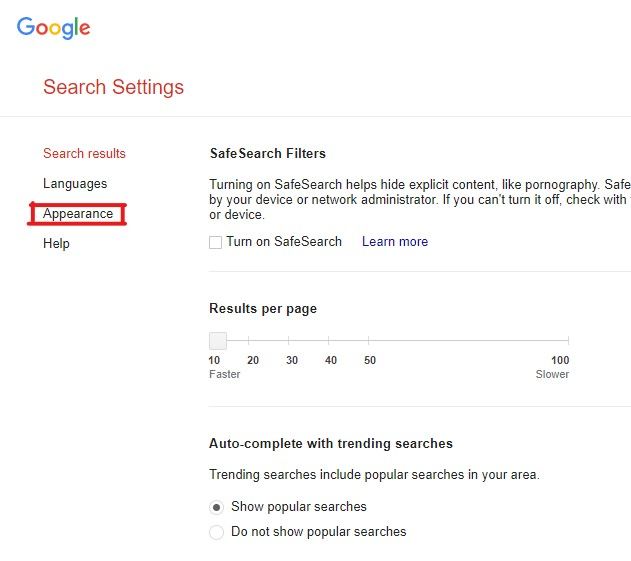The image size is (631, 561).
Task: Set results per page to 30
Action: pos(289,341)
